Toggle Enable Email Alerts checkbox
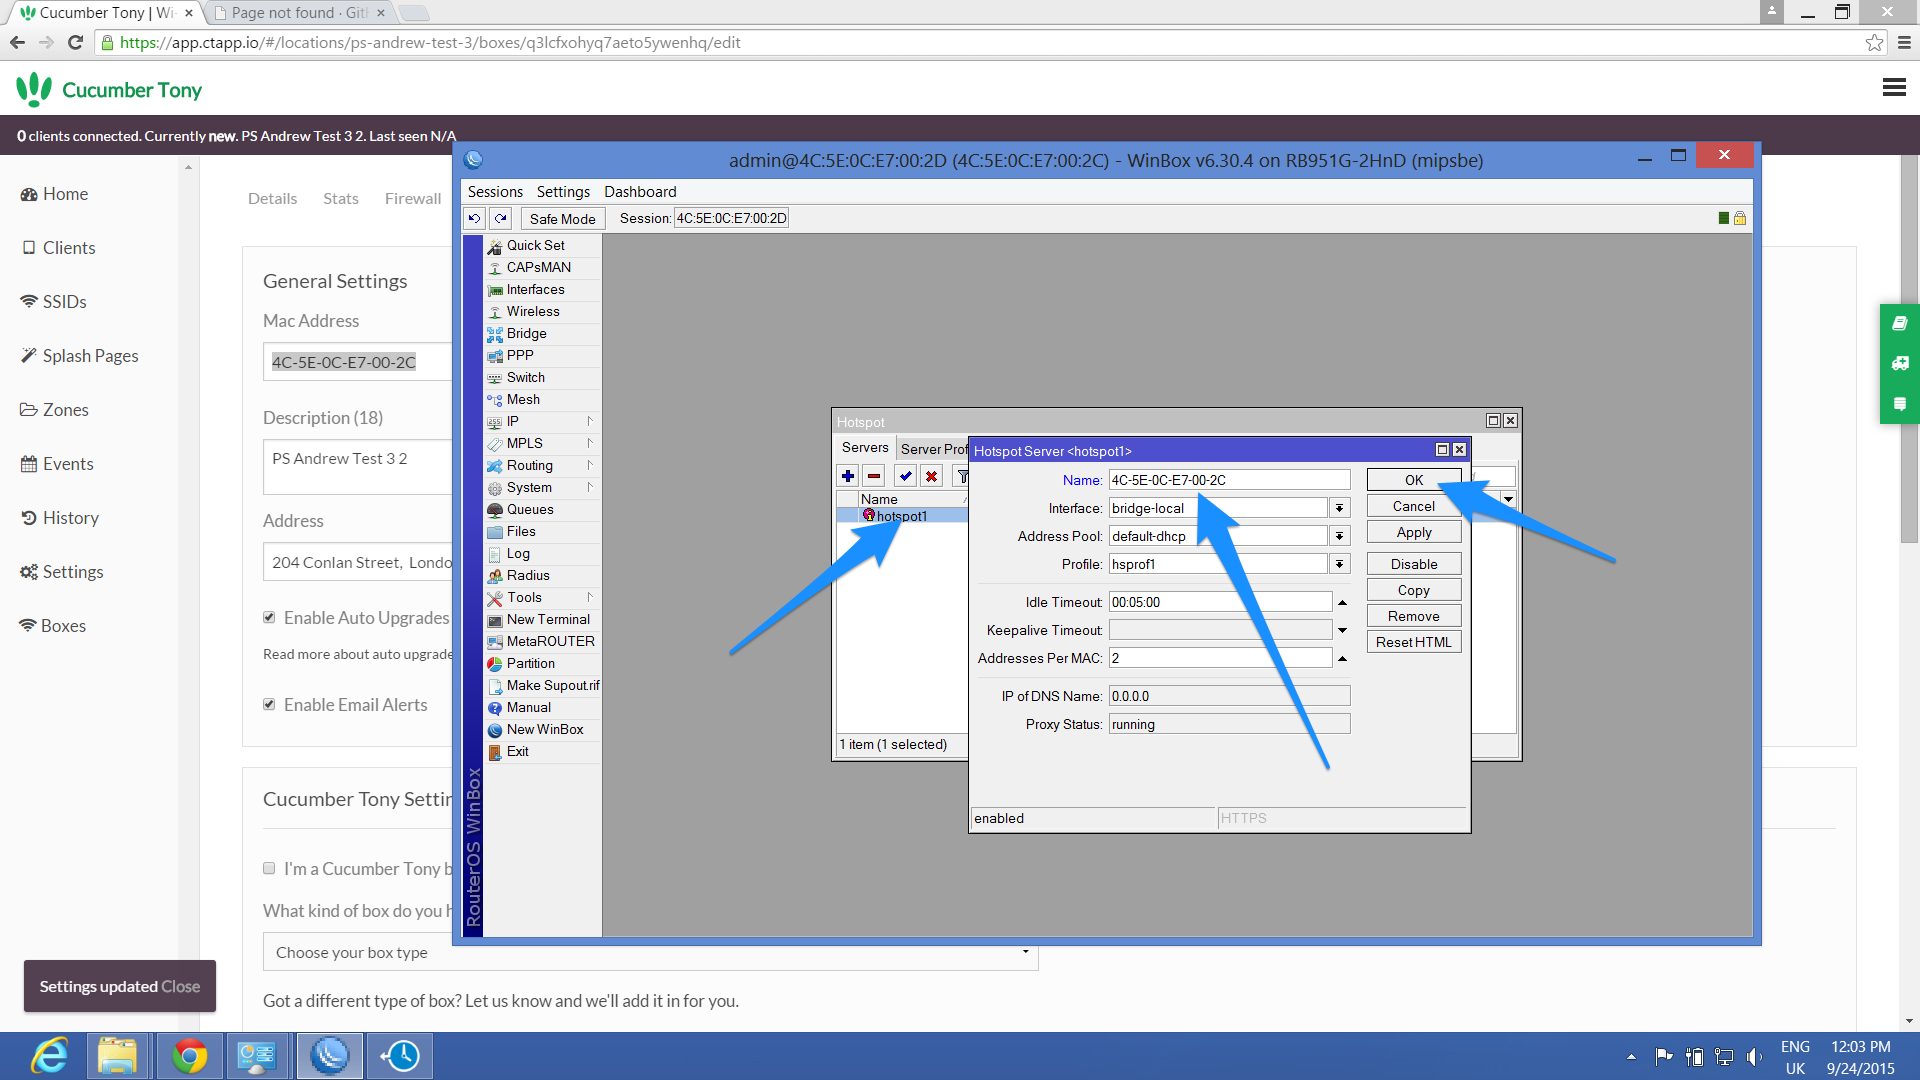This screenshot has height=1080, width=1920. click(x=269, y=704)
